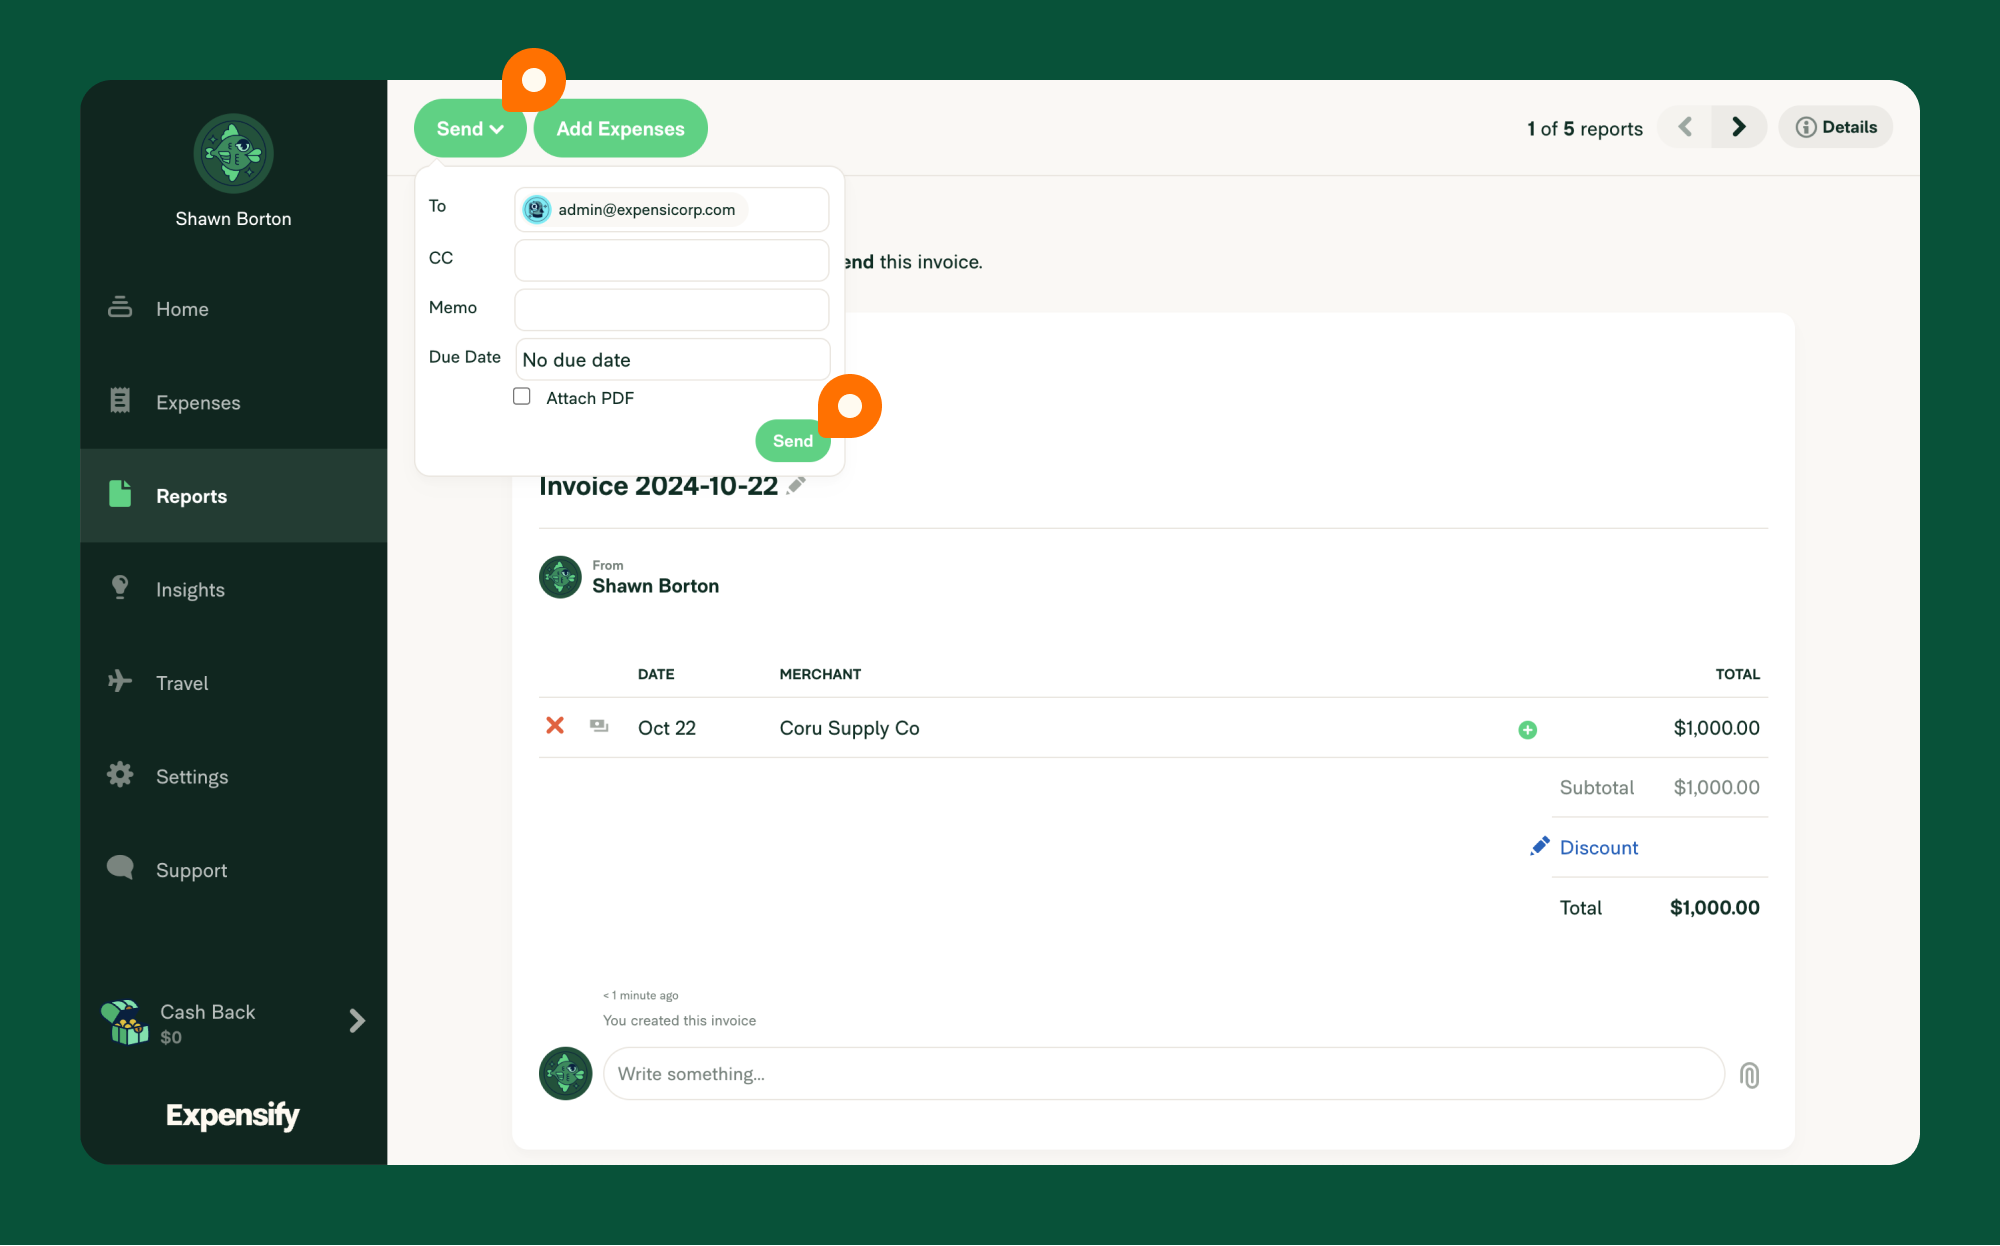The width and height of the screenshot is (2000, 1246).
Task: Click the Add Expenses button
Action: click(620, 128)
